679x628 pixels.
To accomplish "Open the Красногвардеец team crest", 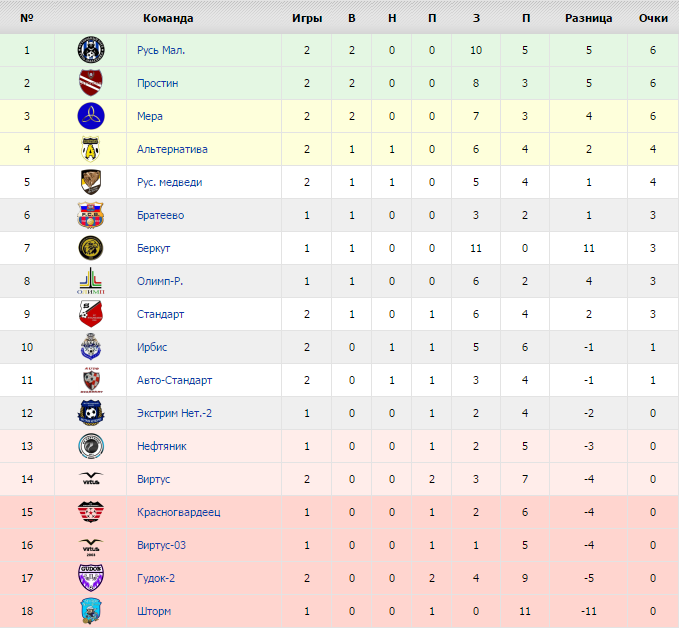I will (91, 512).
